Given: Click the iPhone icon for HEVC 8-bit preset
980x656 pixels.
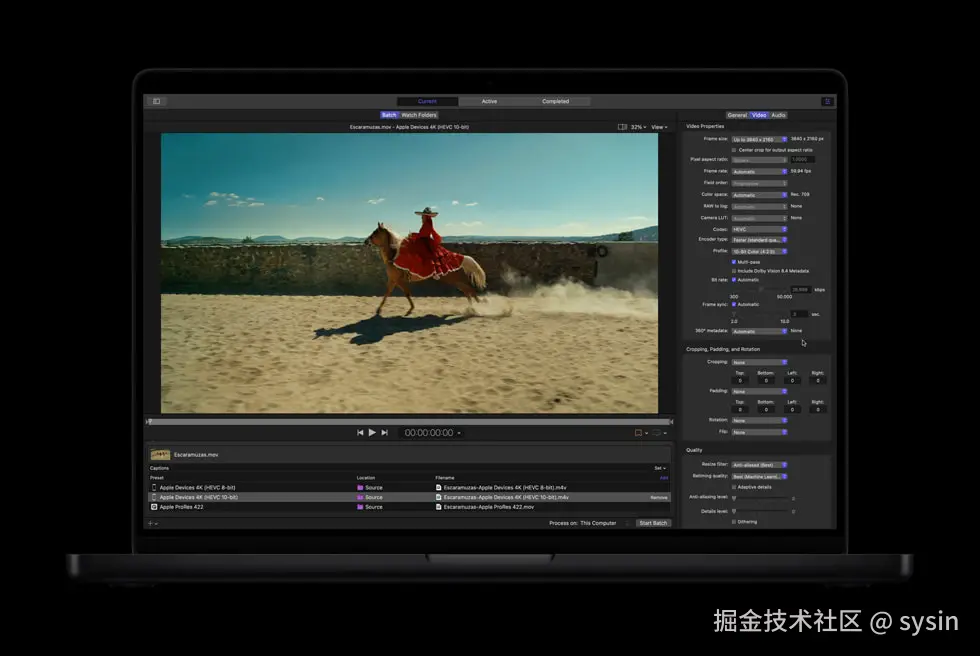Looking at the screenshot, I should coord(154,487).
